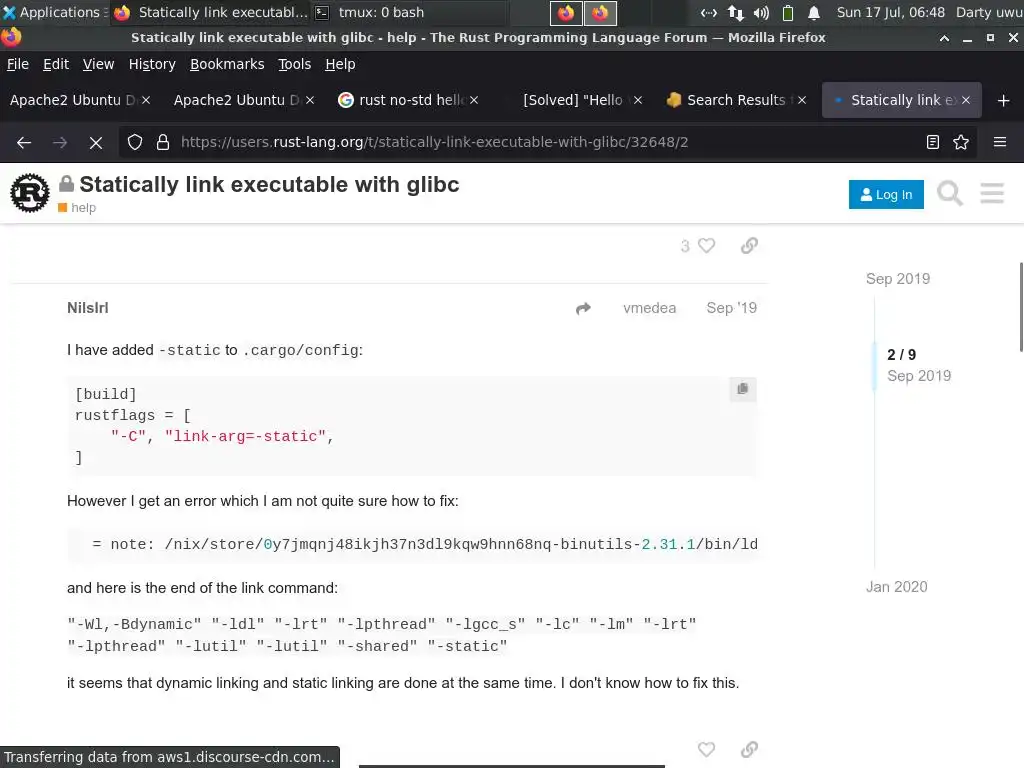The image size is (1024, 768).
Task: Like the post with the heart icon
Action: (706, 246)
